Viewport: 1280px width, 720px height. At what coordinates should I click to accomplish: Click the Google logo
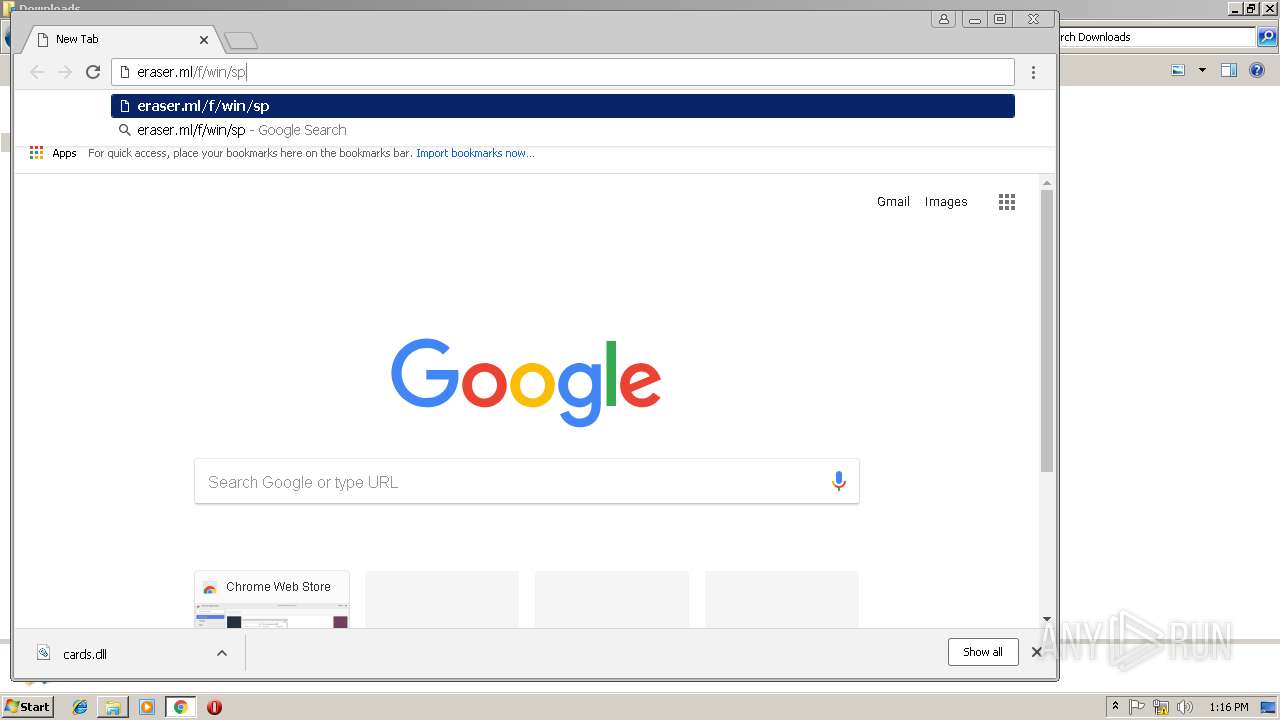(526, 382)
